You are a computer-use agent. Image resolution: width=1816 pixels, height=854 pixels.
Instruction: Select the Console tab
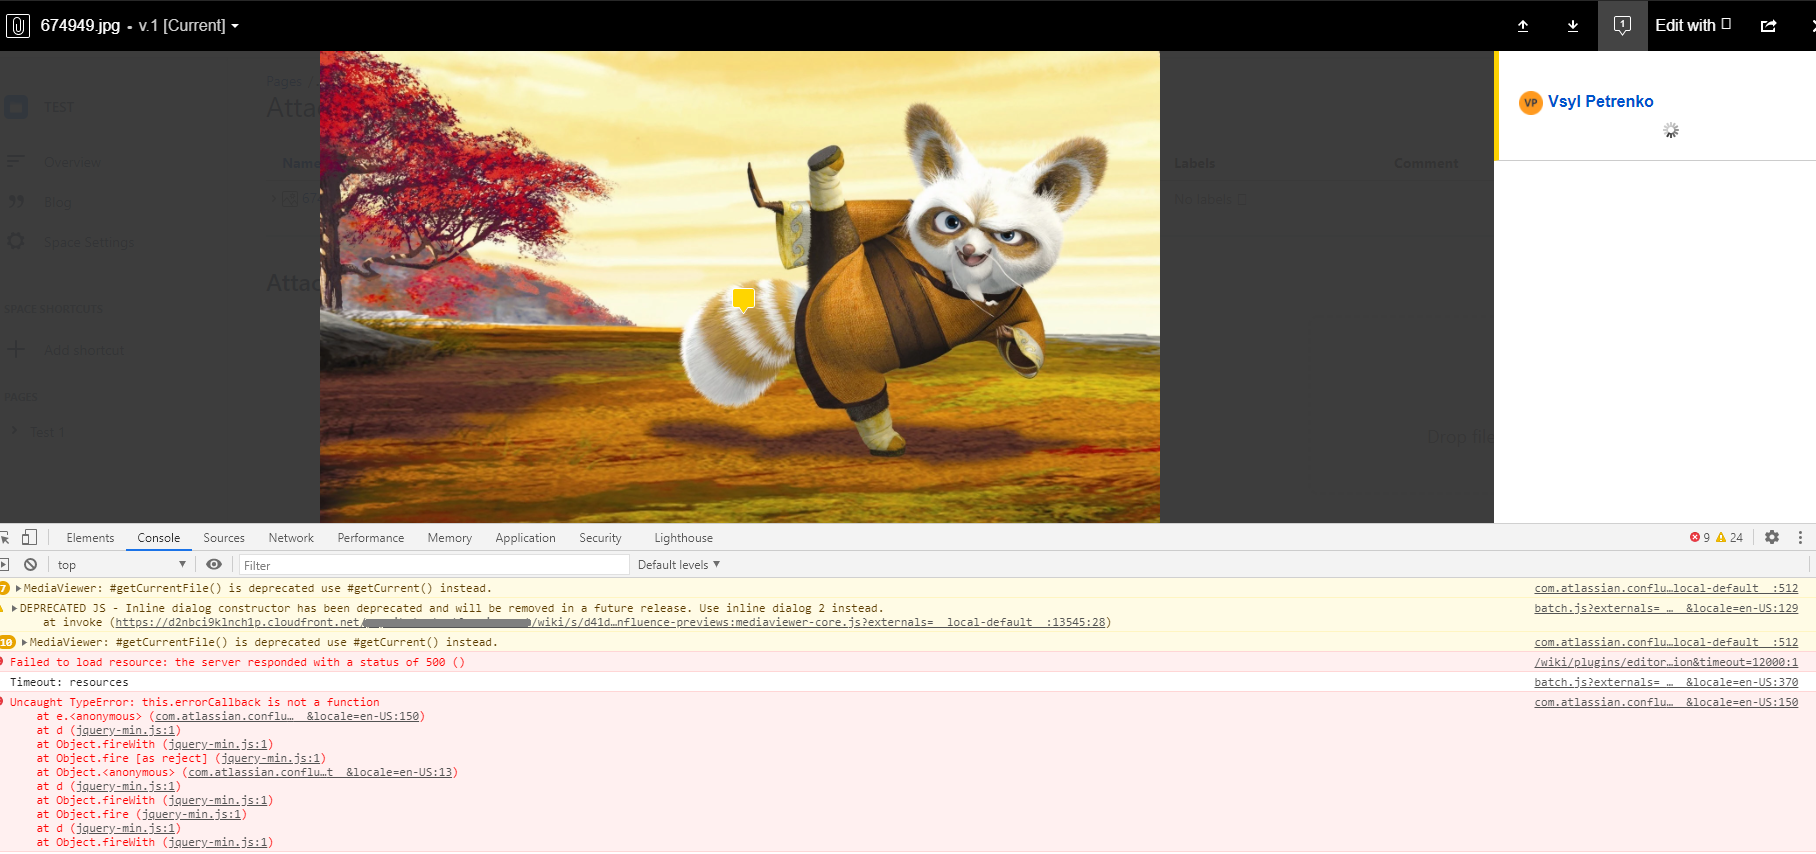coord(159,538)
